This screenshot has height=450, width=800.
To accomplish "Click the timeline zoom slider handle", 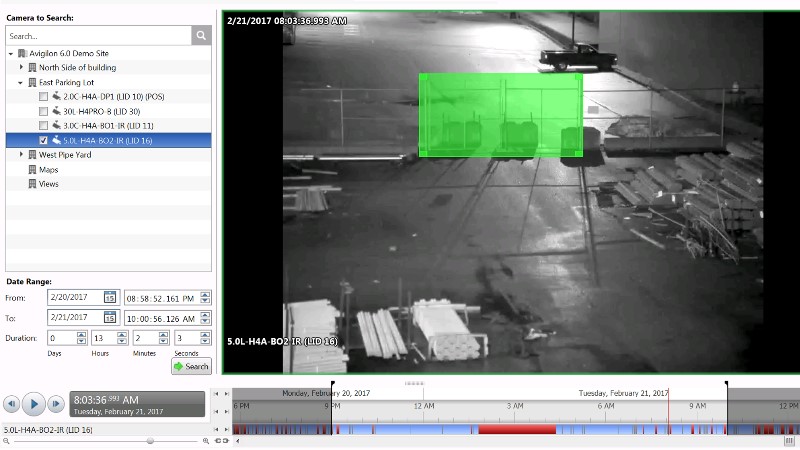I will click(150, 440).
